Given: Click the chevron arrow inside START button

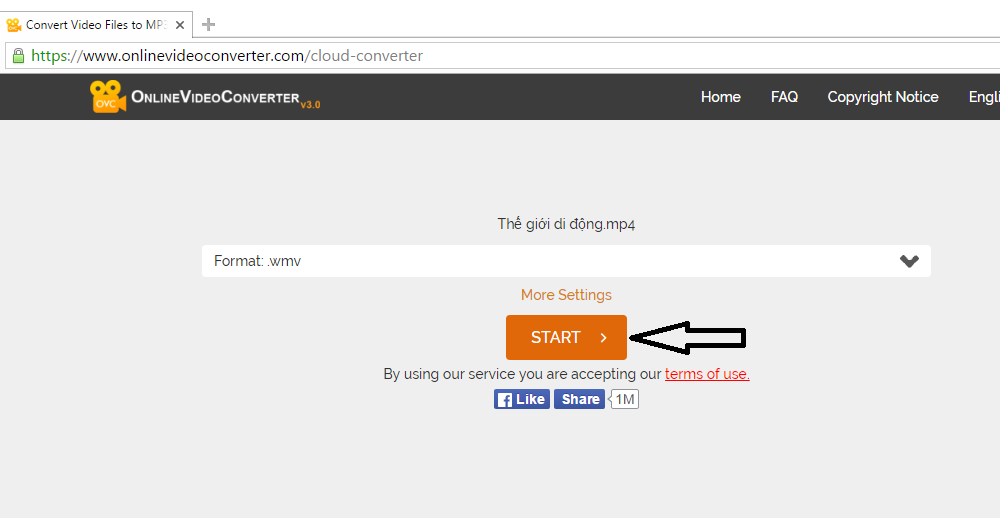Looking at the screenshot, I should pyautogui.click(x=603, y=338).
